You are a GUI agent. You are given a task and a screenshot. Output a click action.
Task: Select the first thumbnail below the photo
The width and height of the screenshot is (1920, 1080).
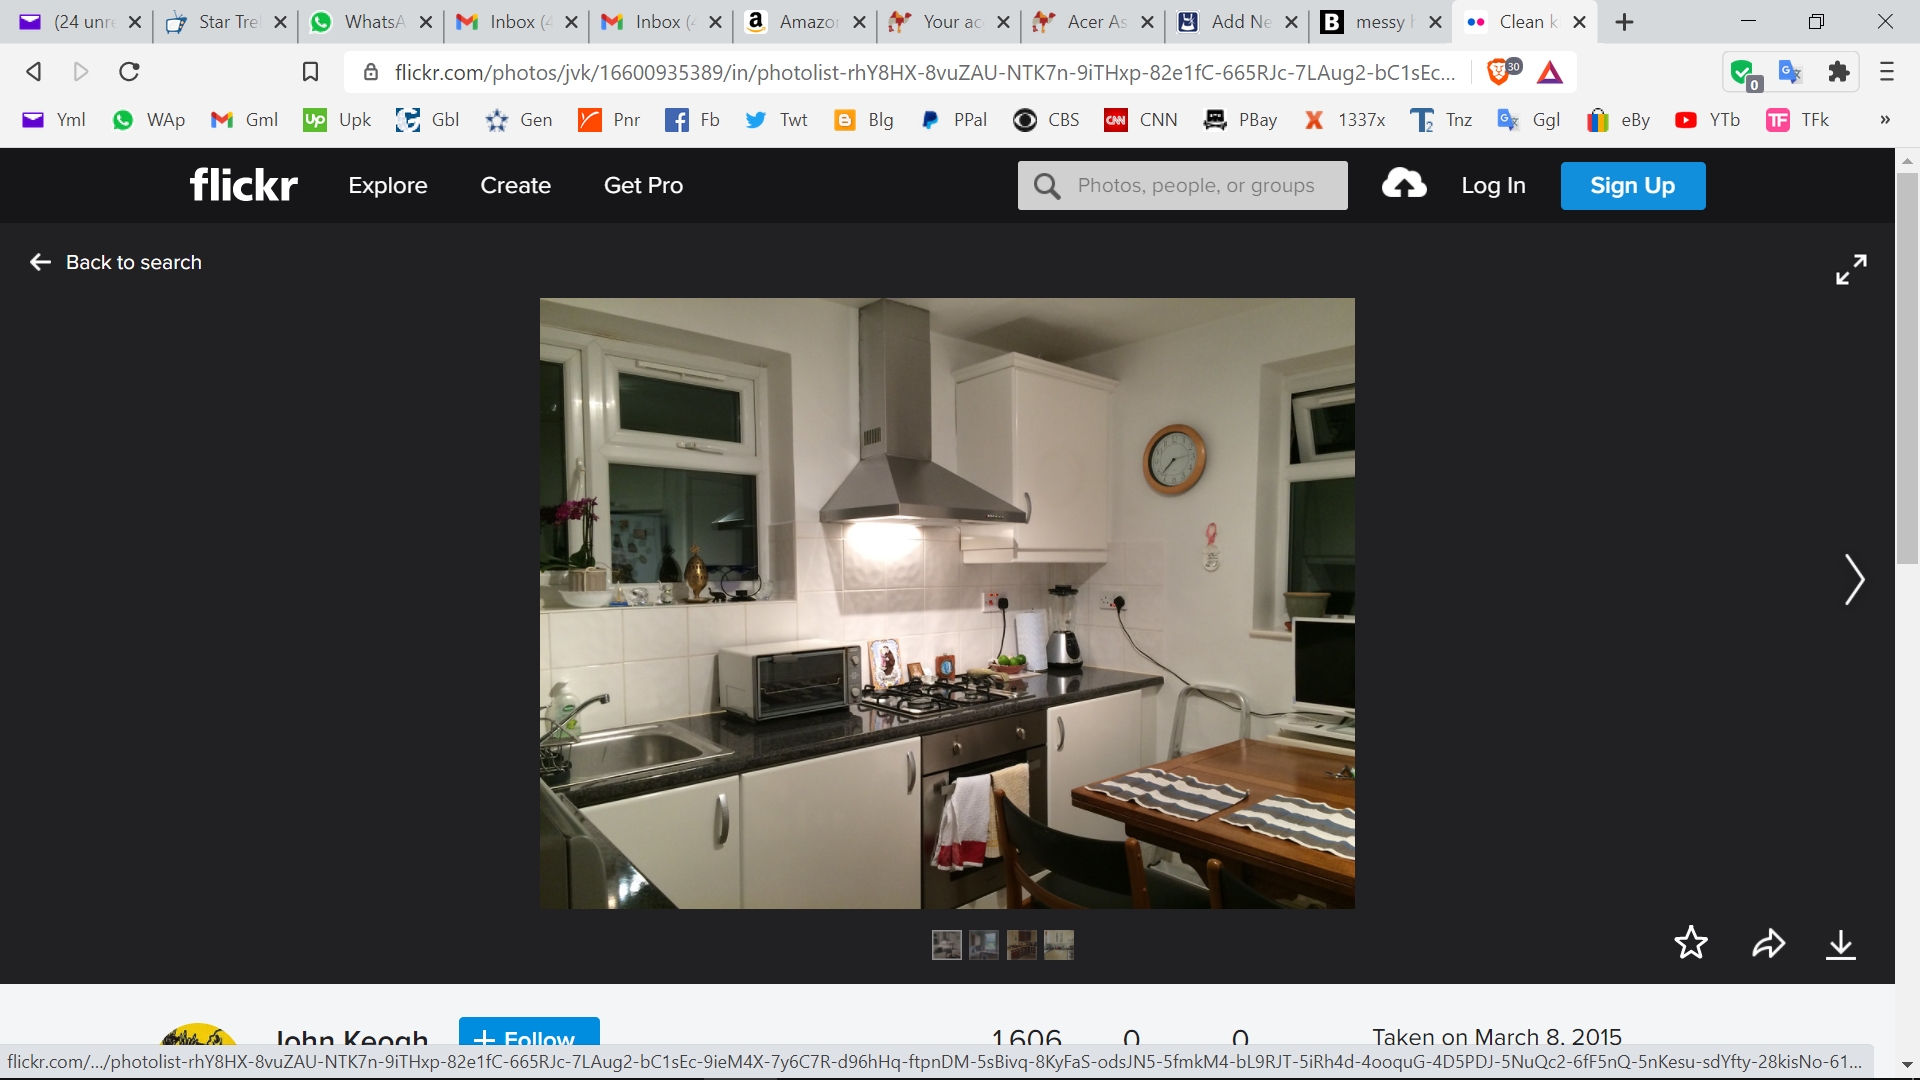[946, 944]
